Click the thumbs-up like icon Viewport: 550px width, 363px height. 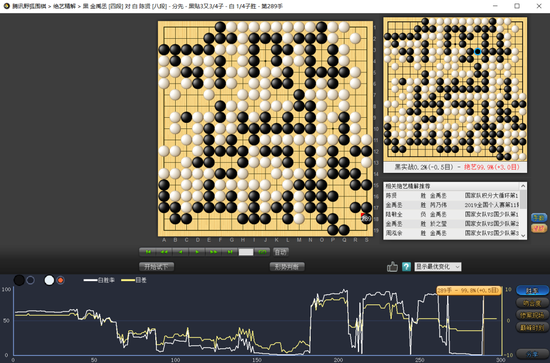pyautogui.click(x=392, y=267)
